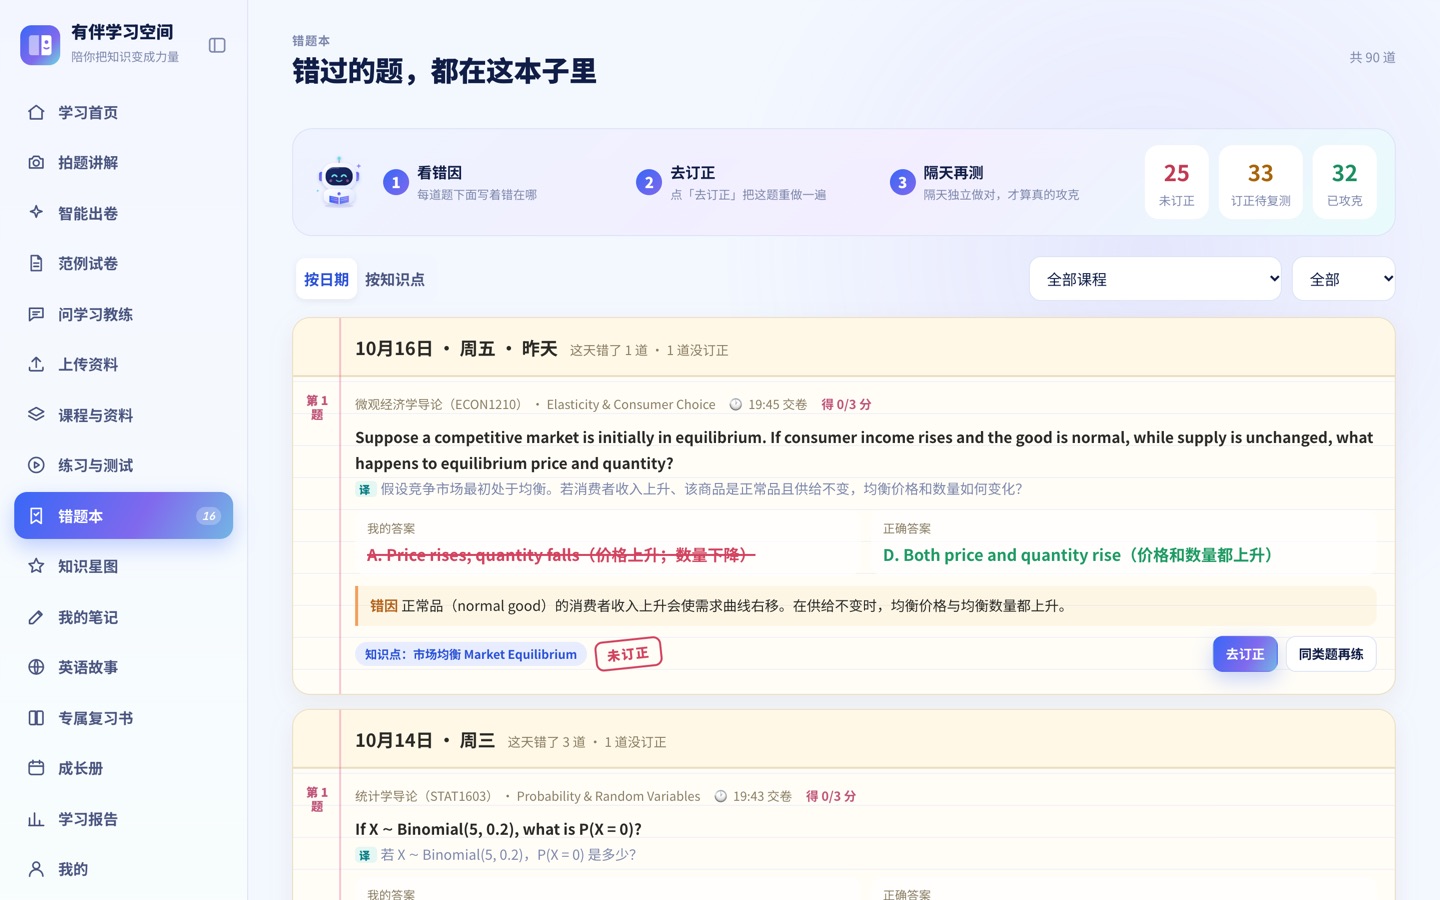Open the 全部 status filter dropdown
This screenshot has height=900, width=1440.
(x=1343, y=279)
